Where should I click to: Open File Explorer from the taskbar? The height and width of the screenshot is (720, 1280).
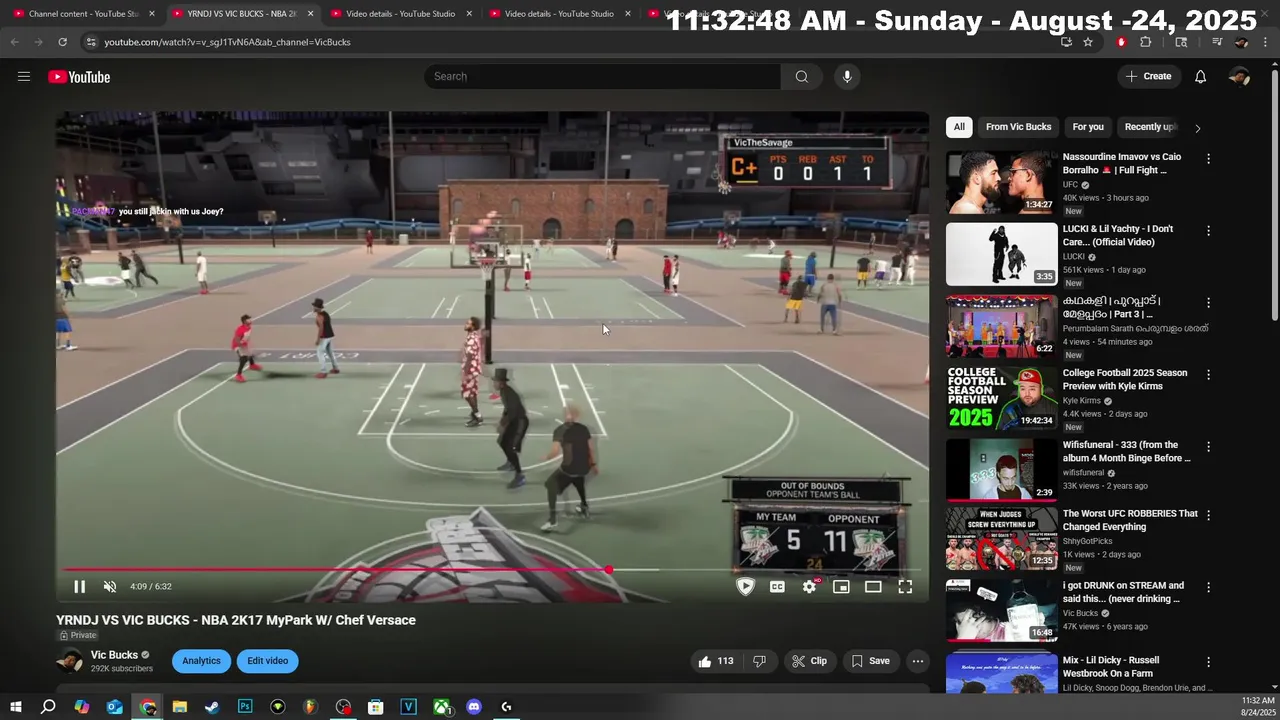[180, 707]
